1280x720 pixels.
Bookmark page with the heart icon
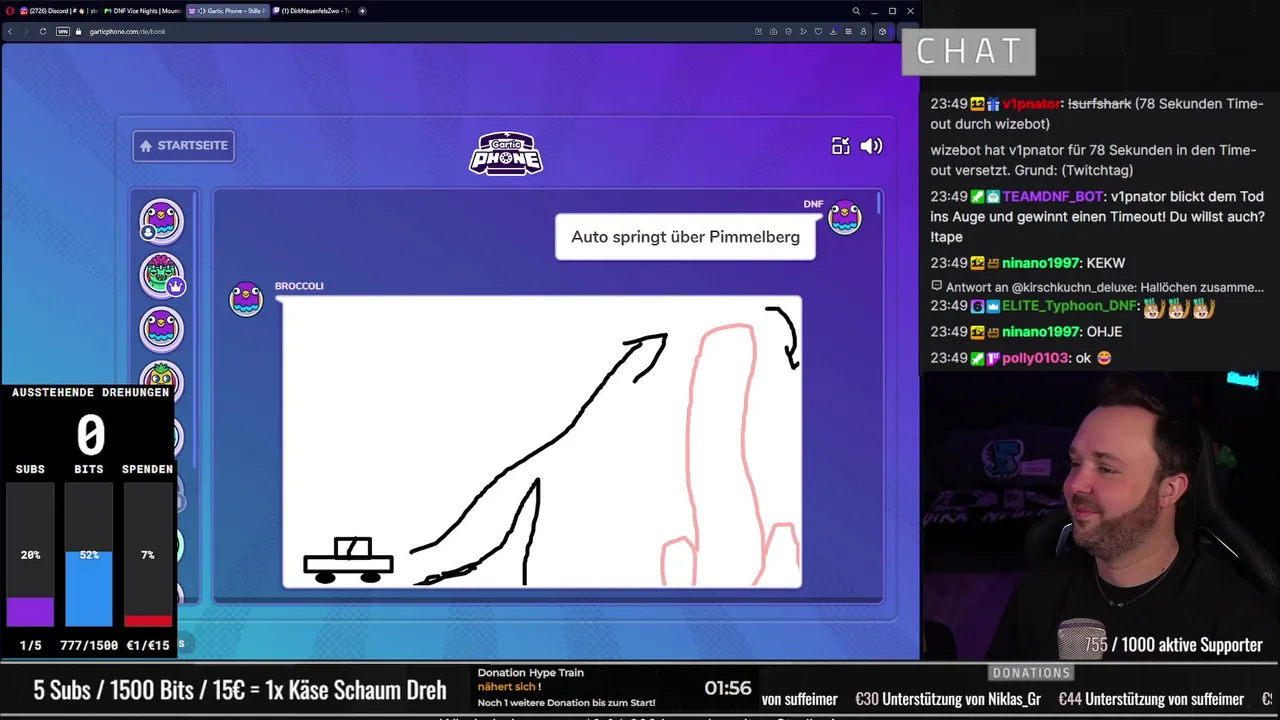click(819, 31)
